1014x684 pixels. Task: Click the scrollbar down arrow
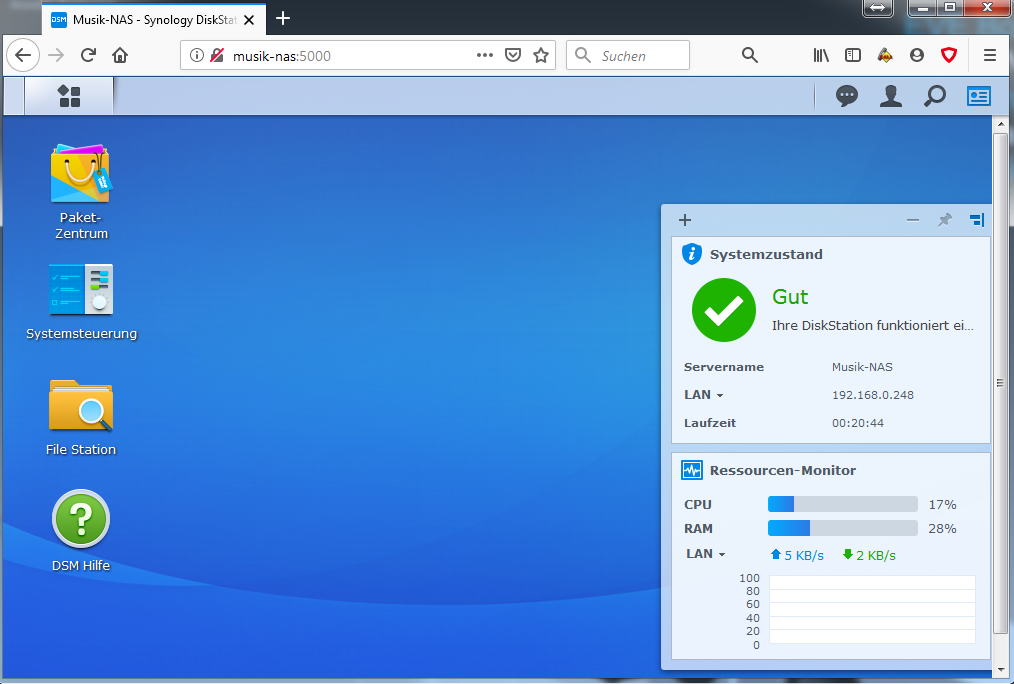pos(1000,670)
